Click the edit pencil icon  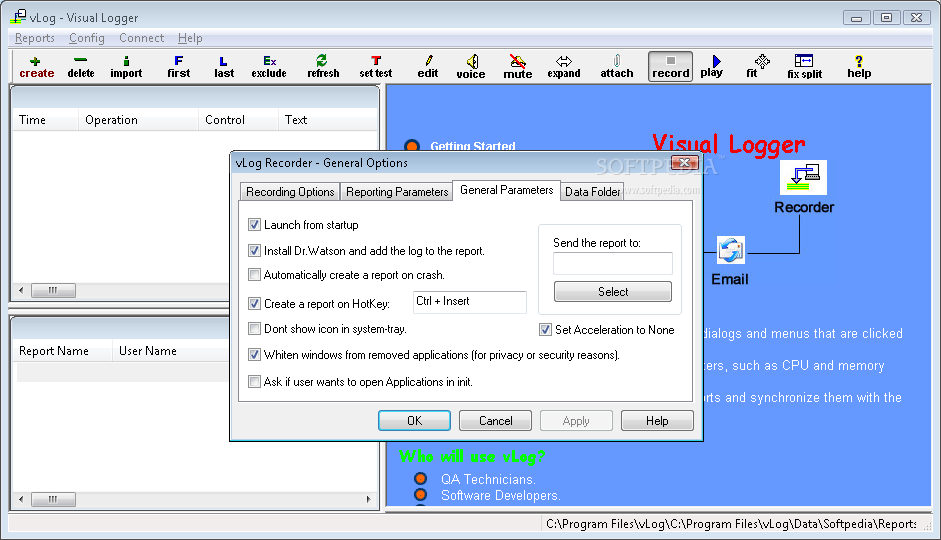pos(428,67)
